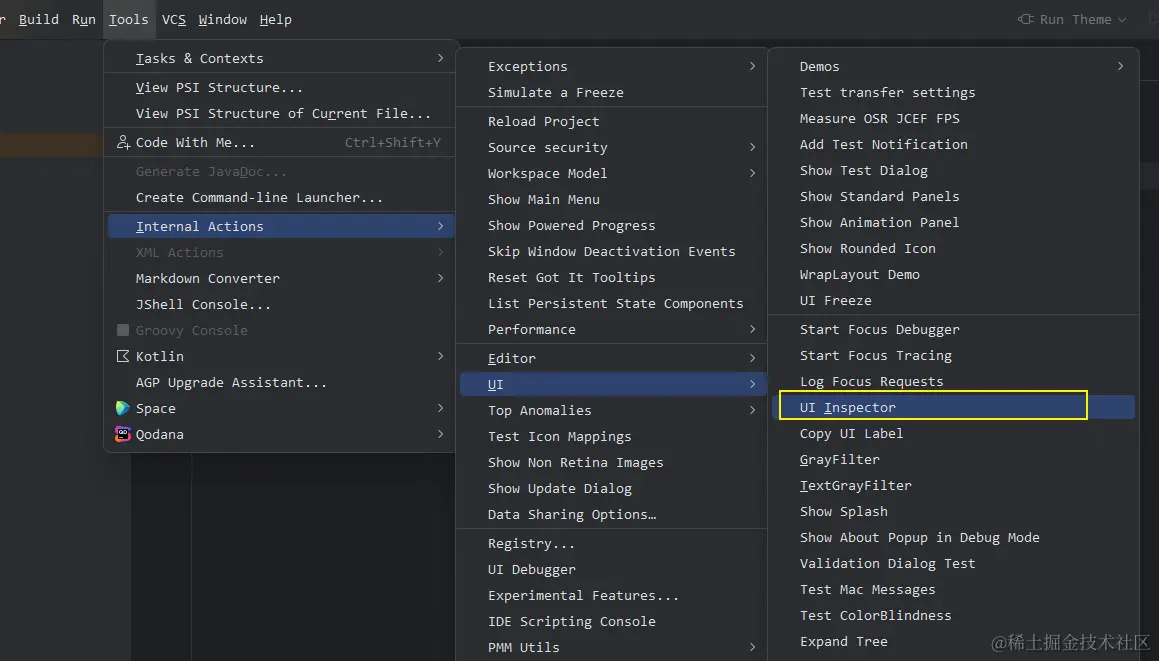Click the Run Theme plug icon
Screen dimensions: 1159x661
click(1026, 19)
